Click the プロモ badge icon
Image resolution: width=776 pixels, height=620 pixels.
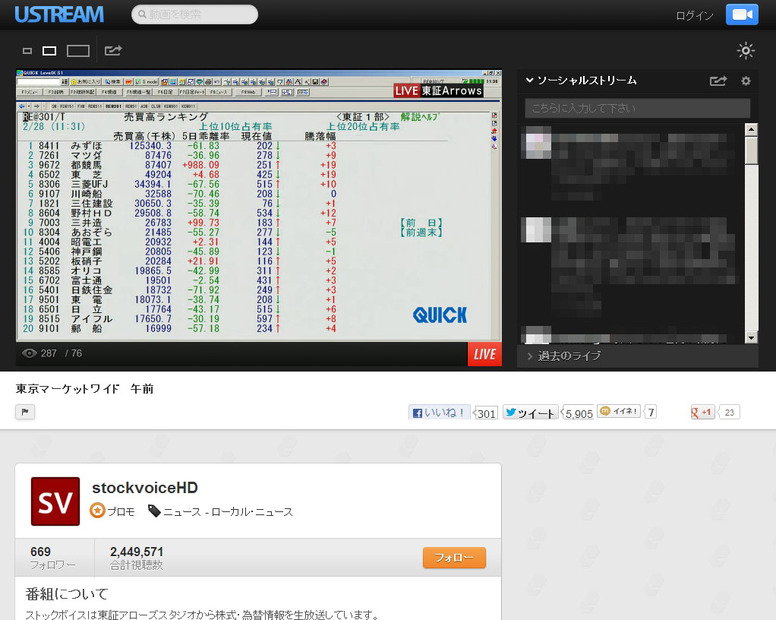point(97,511)
